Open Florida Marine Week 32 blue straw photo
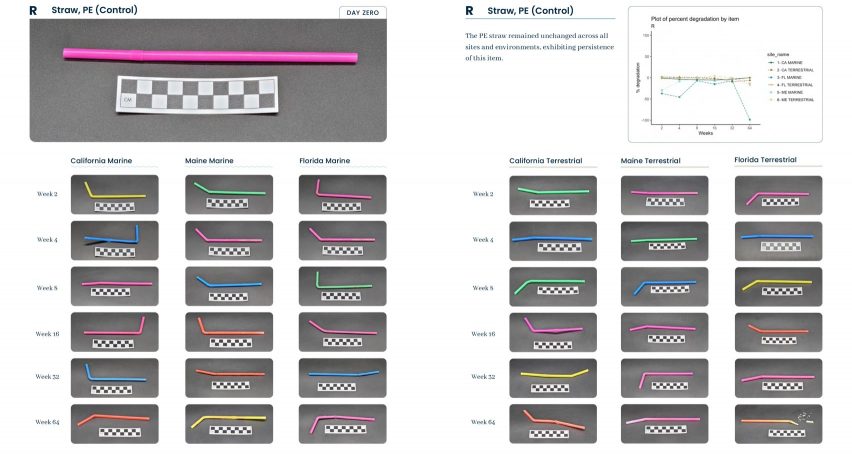852x454 pixels. (x=342, y=378)
